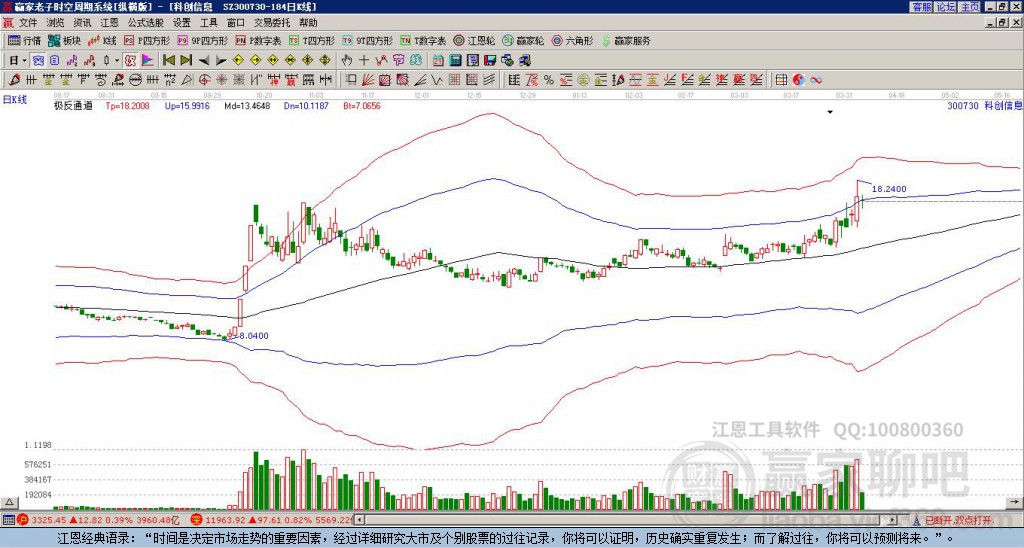Select the red fan lines tool
This screenshot has width=1024, height=548.
click(368, 80)
